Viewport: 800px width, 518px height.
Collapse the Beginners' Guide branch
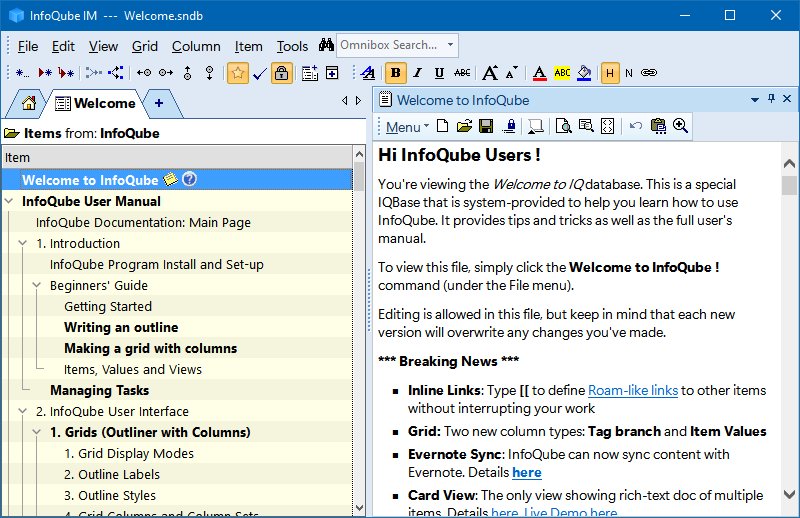click(x=37, y=285)
